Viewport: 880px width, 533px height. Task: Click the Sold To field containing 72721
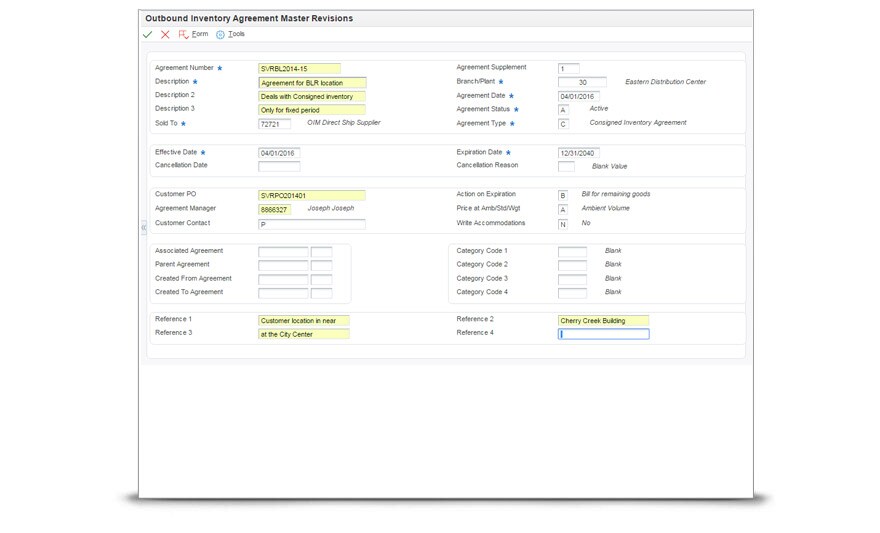coord(274,124)
